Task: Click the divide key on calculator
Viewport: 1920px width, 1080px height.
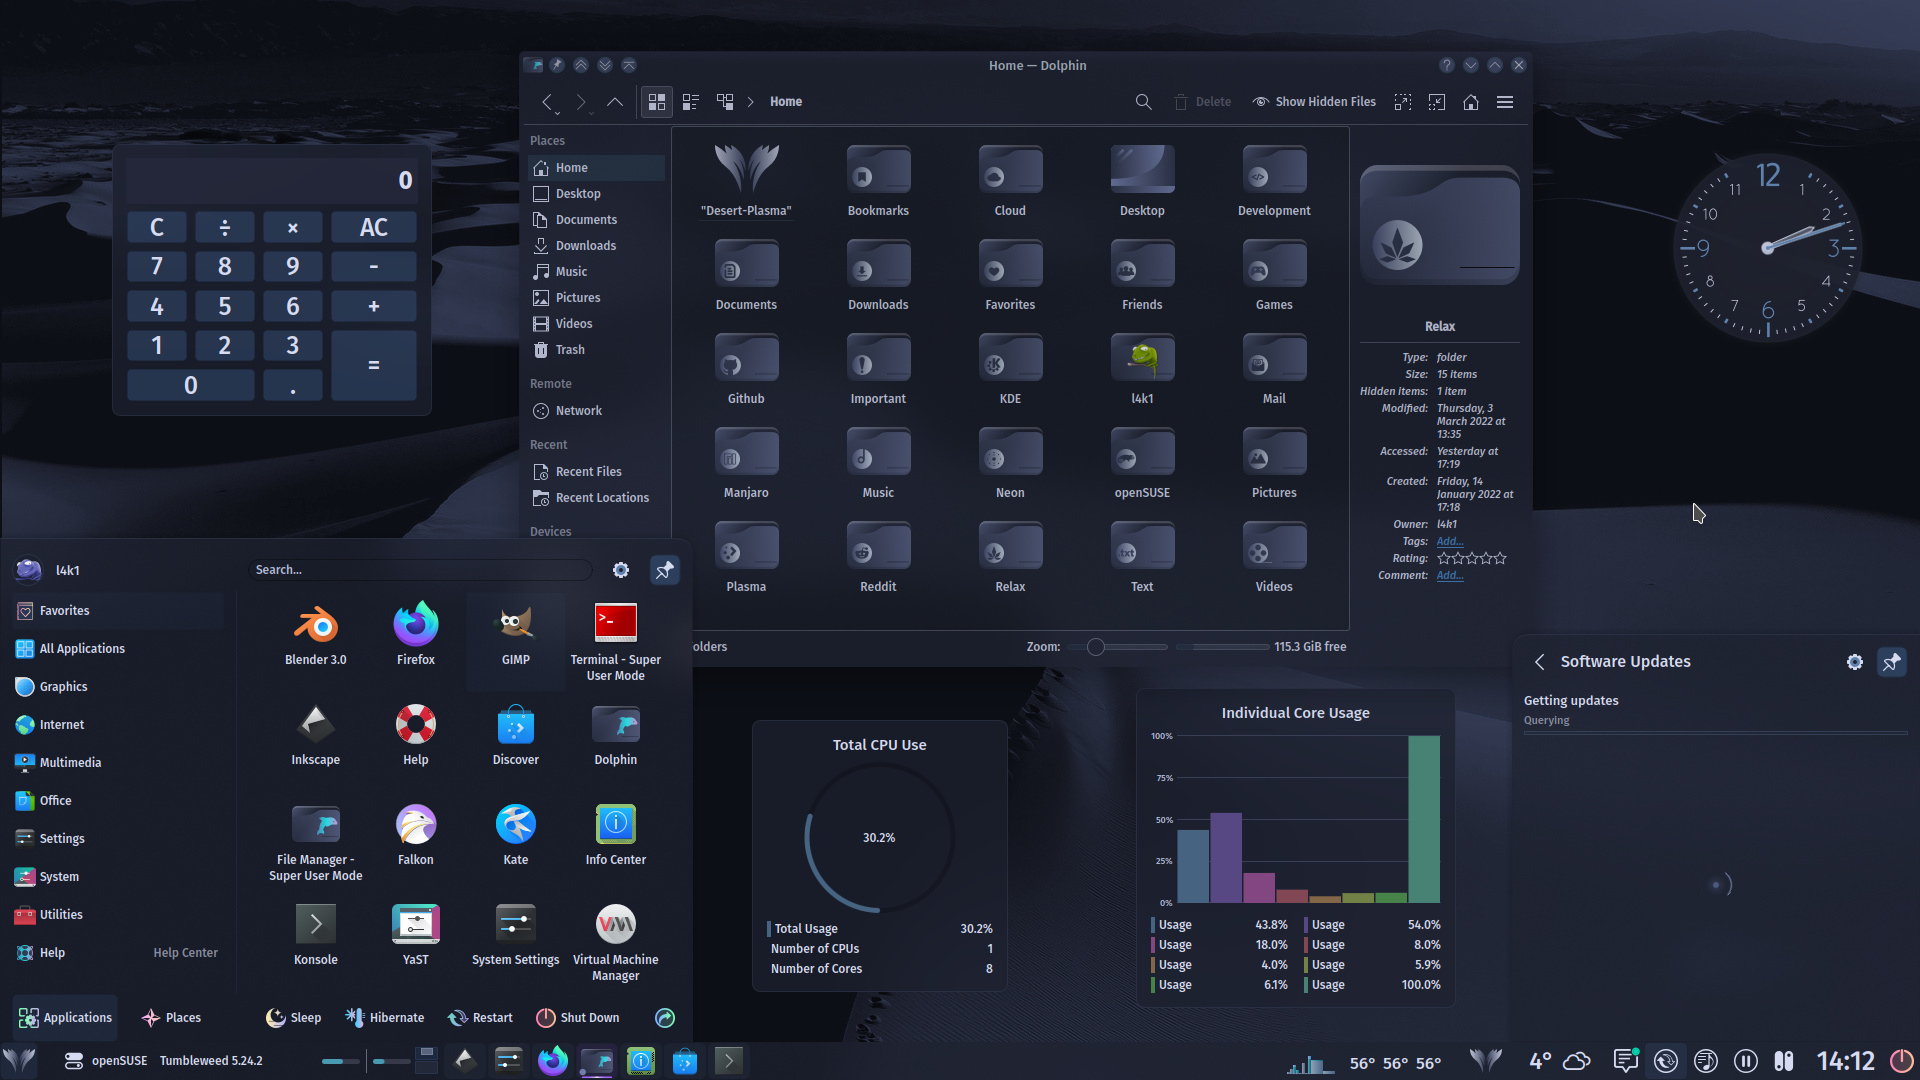Action: tap(224, 228)
